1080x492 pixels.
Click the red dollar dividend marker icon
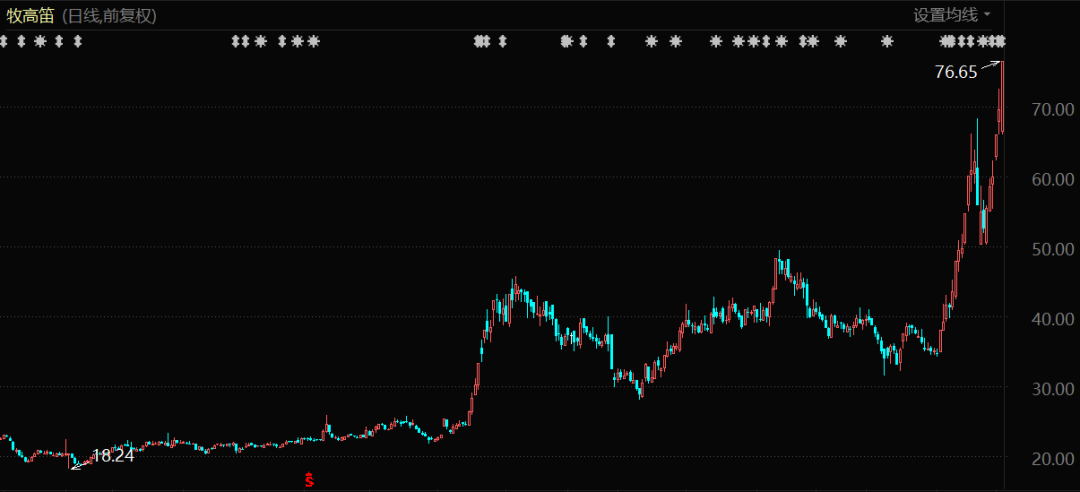pos(309,480)
